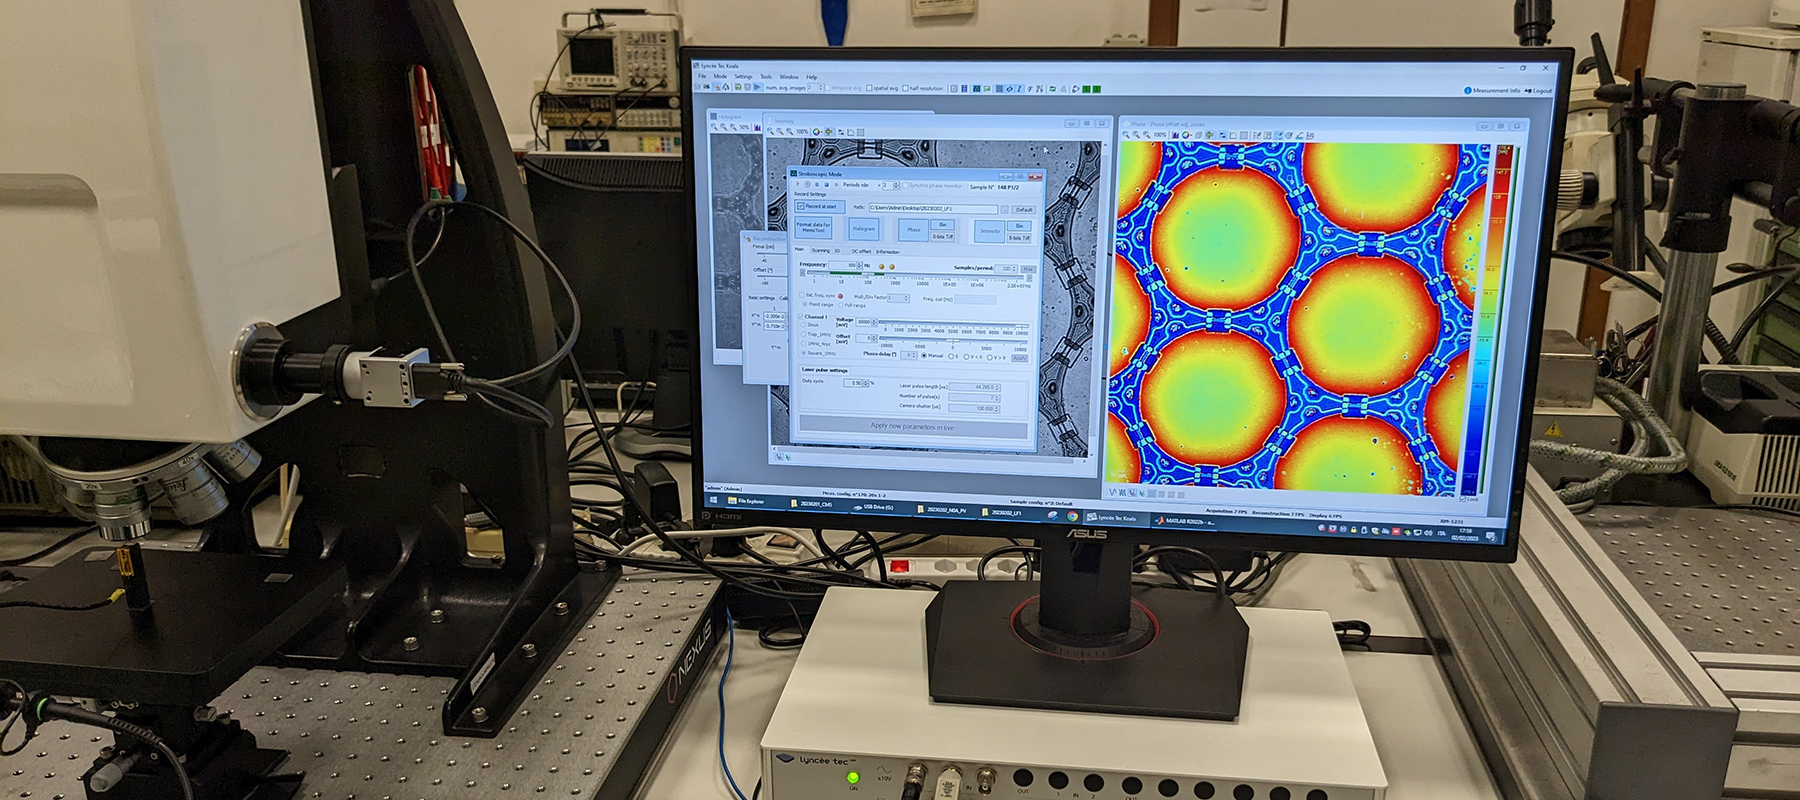This screenshot has width=1800, height=800.
Task: Click the color palette icon in Intensity window
Action: (x=817, y=132)
